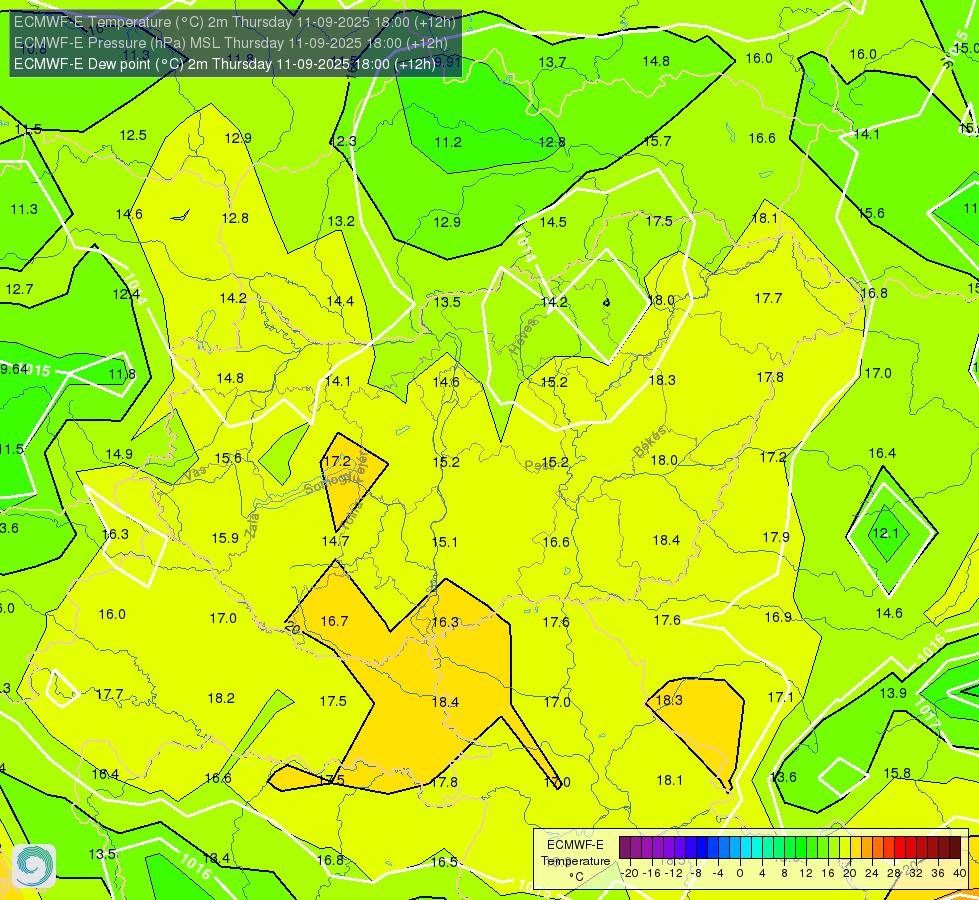Click the 17.9 temperature value
This screenshot has height=900, width=979.
click(776, 537)
